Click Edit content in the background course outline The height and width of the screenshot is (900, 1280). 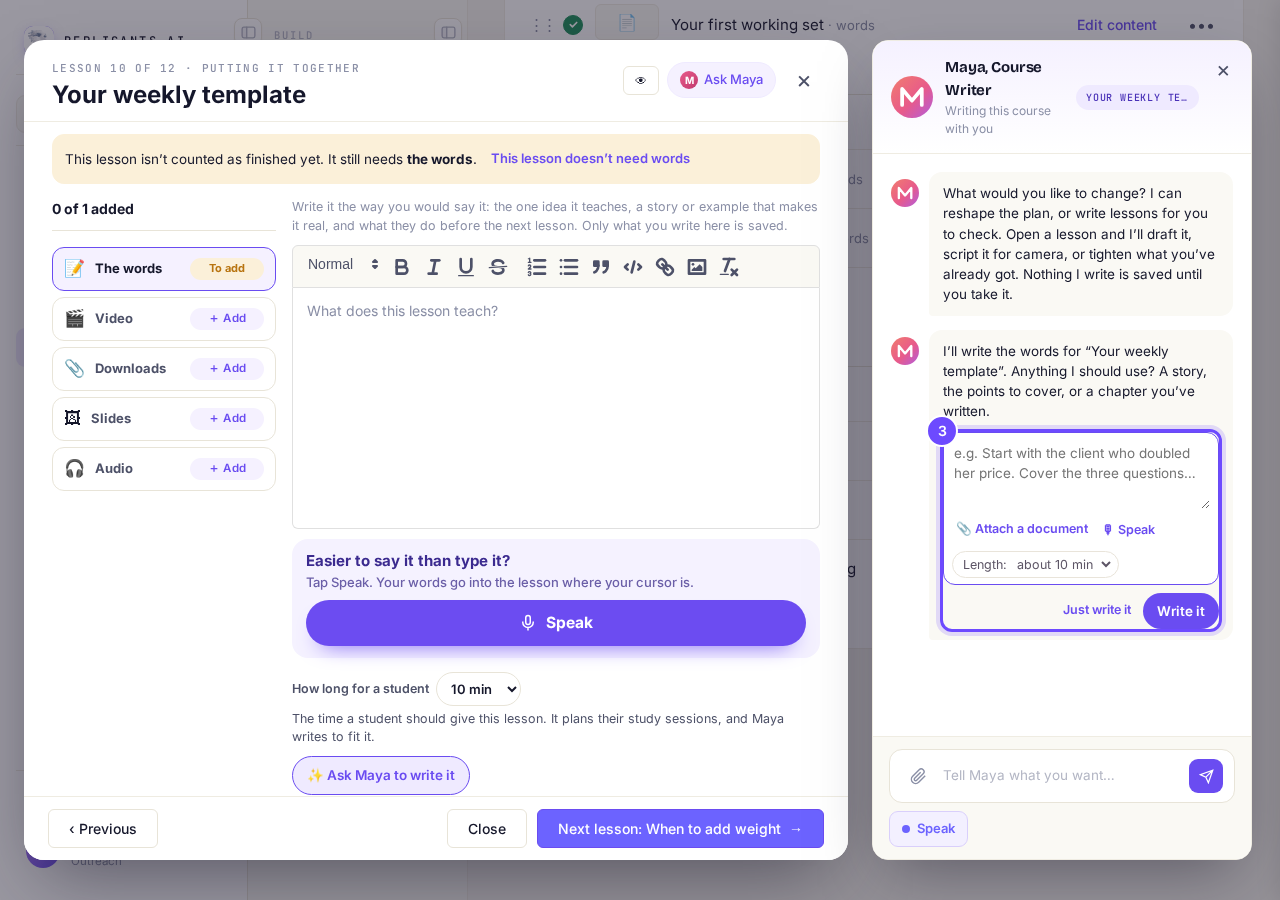point(1117,25)
